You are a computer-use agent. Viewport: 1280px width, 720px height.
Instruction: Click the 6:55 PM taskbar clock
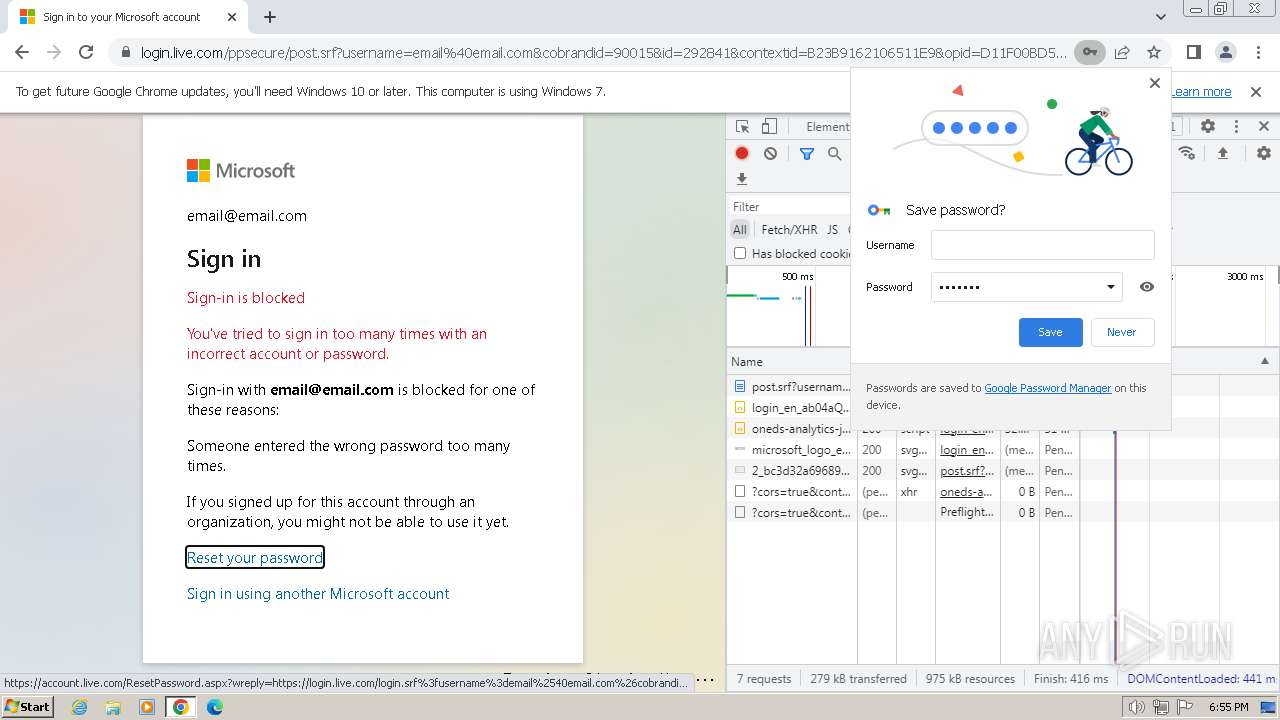coord(1228,707)
